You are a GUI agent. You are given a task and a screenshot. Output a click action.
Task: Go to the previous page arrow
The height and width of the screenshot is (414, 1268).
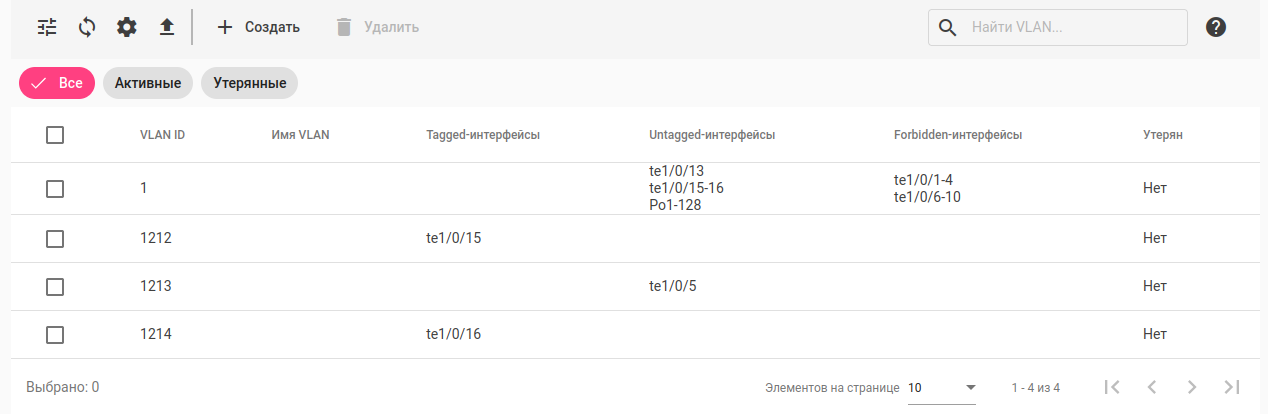click(x=1152, y=387)
